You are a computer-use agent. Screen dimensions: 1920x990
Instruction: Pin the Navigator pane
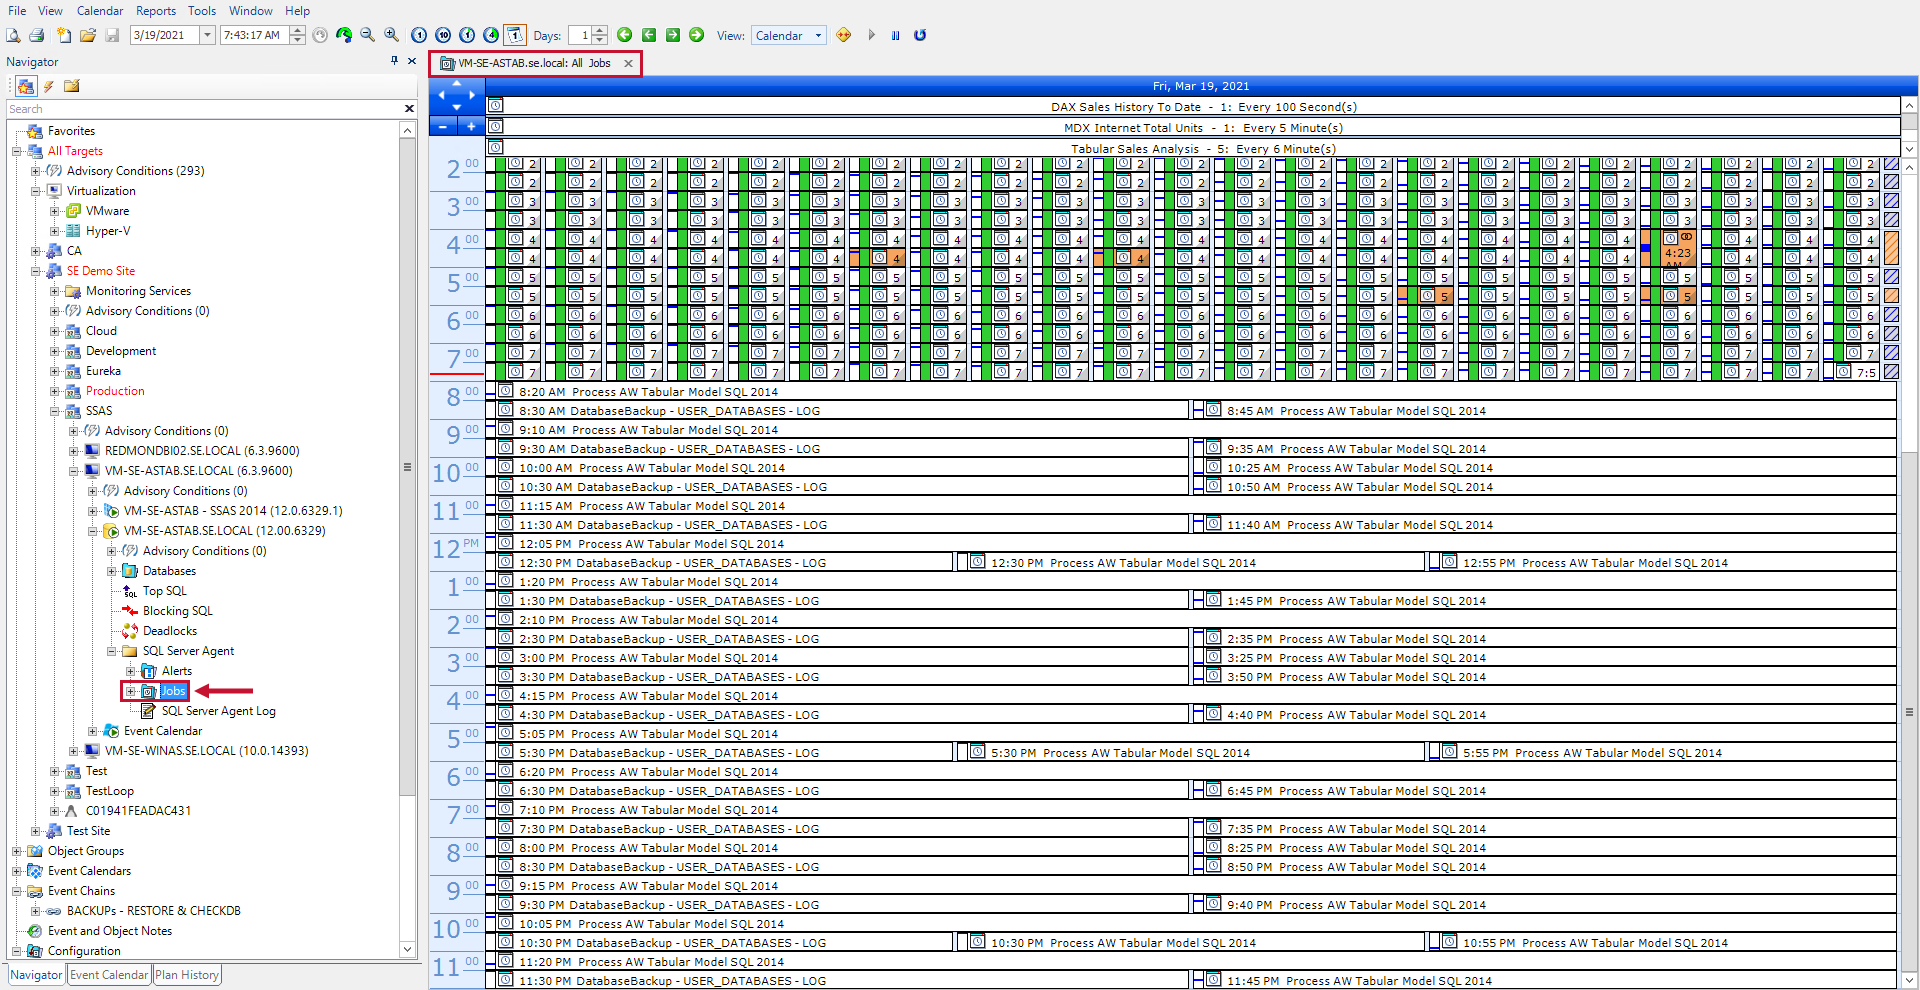point(395,61)
